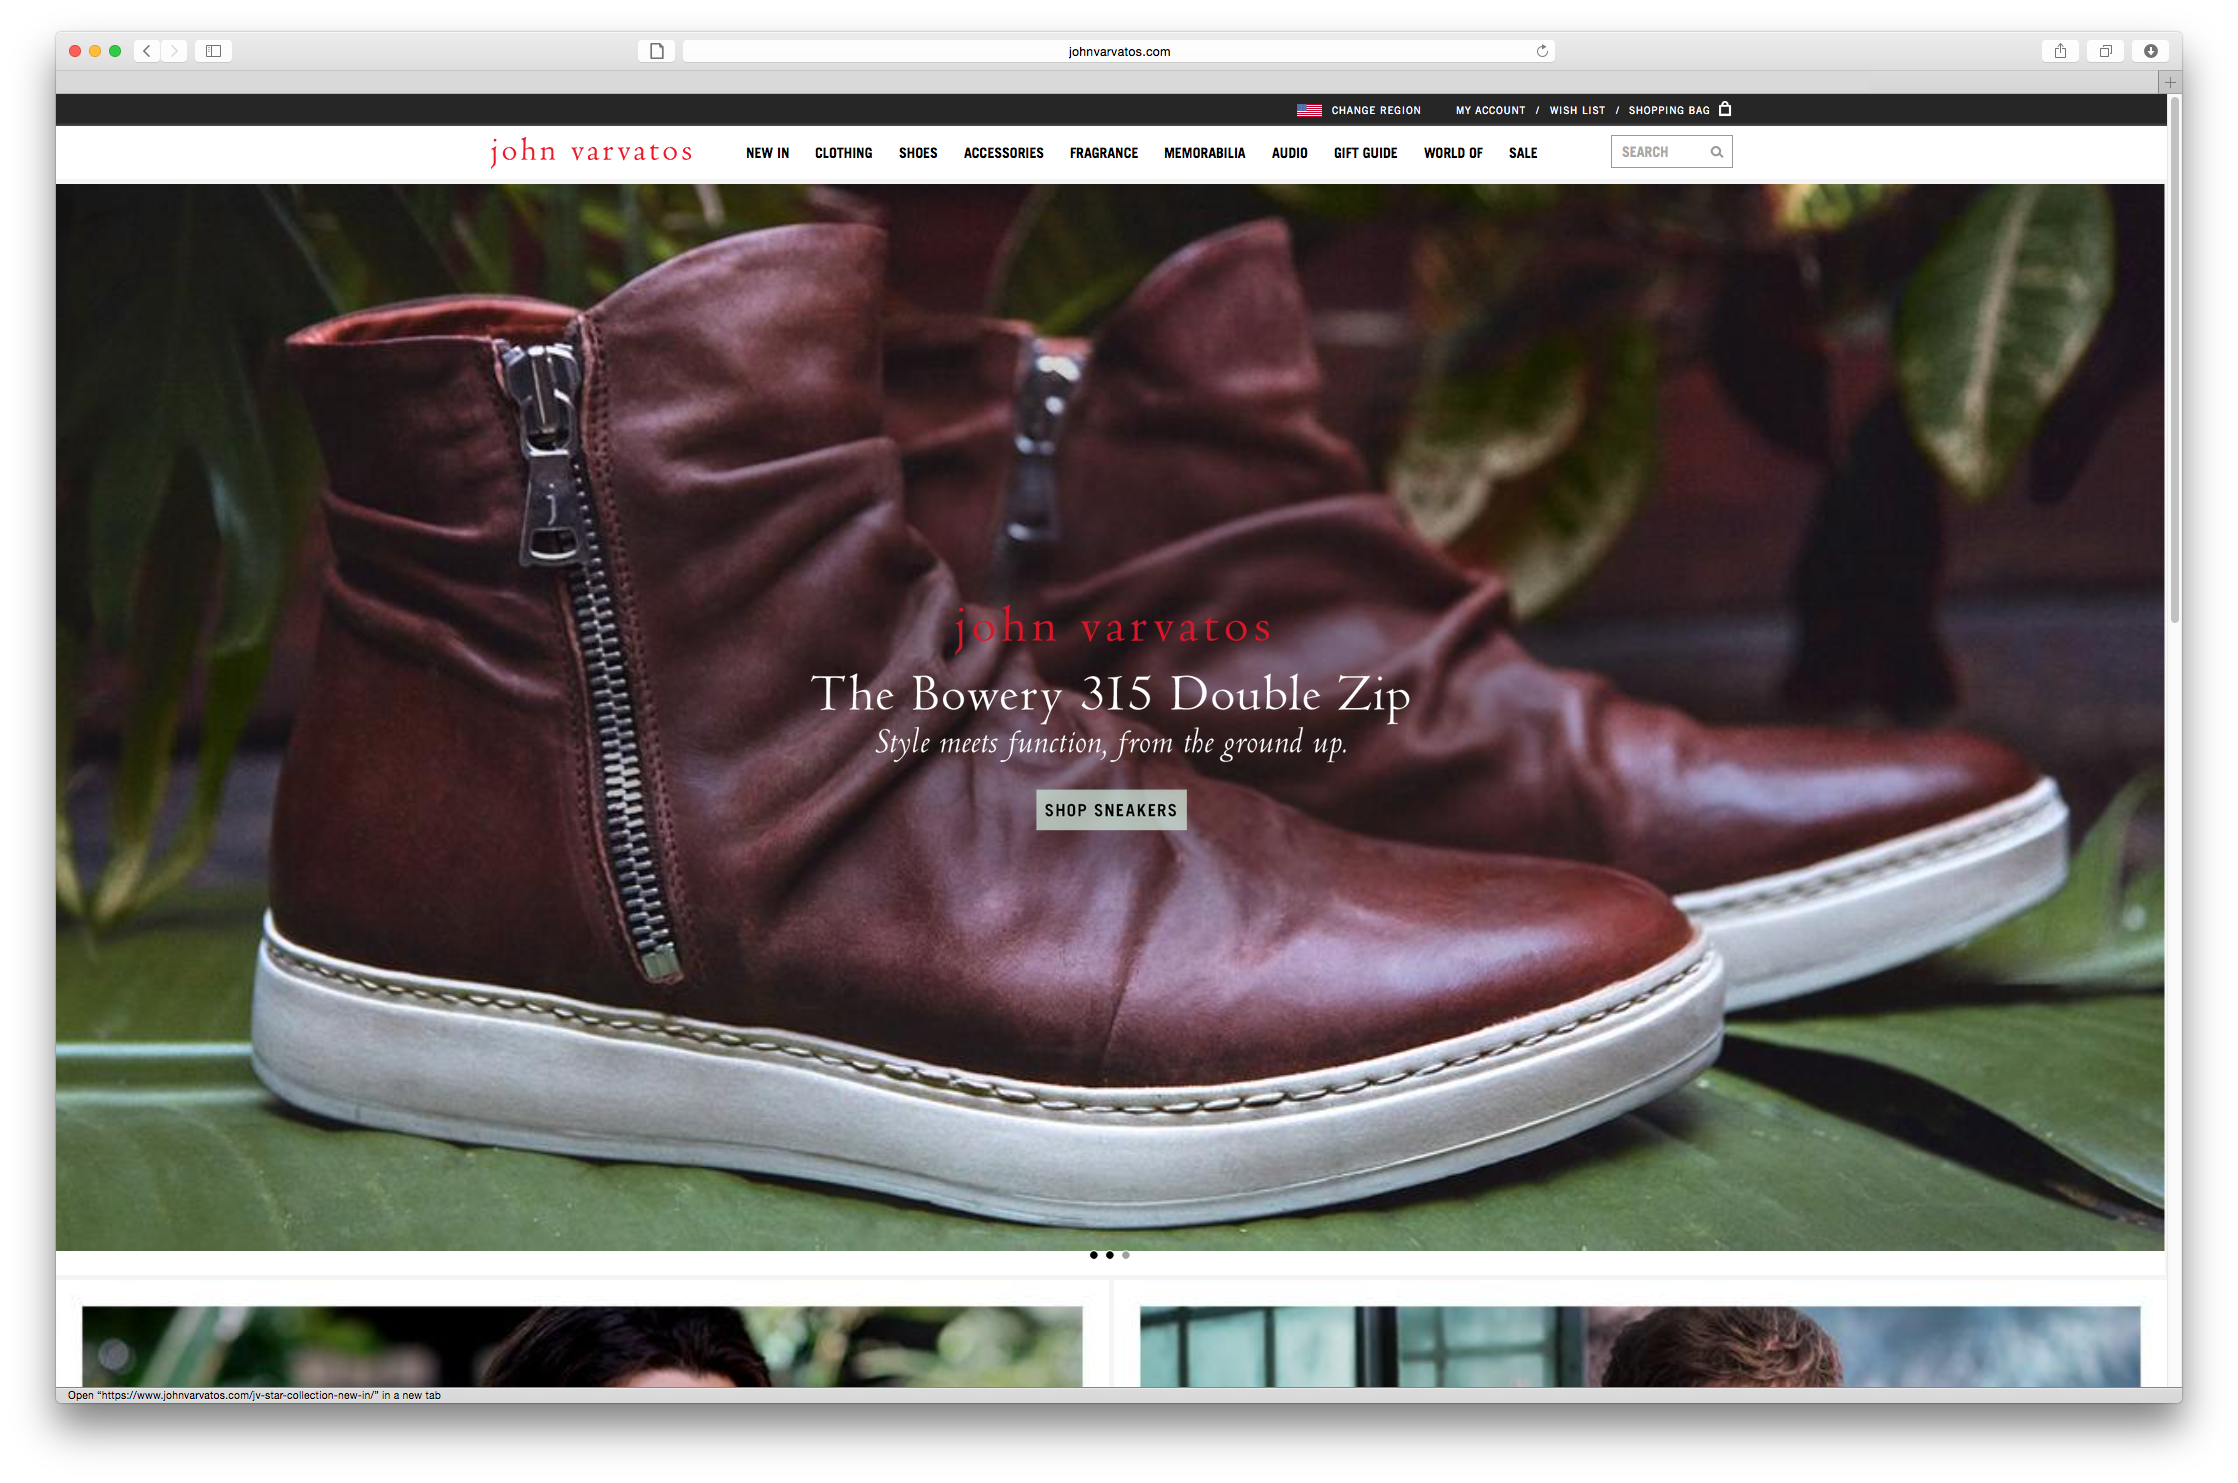
Task: Select the second carousel slide dot
Action: pos(1109,1255)
